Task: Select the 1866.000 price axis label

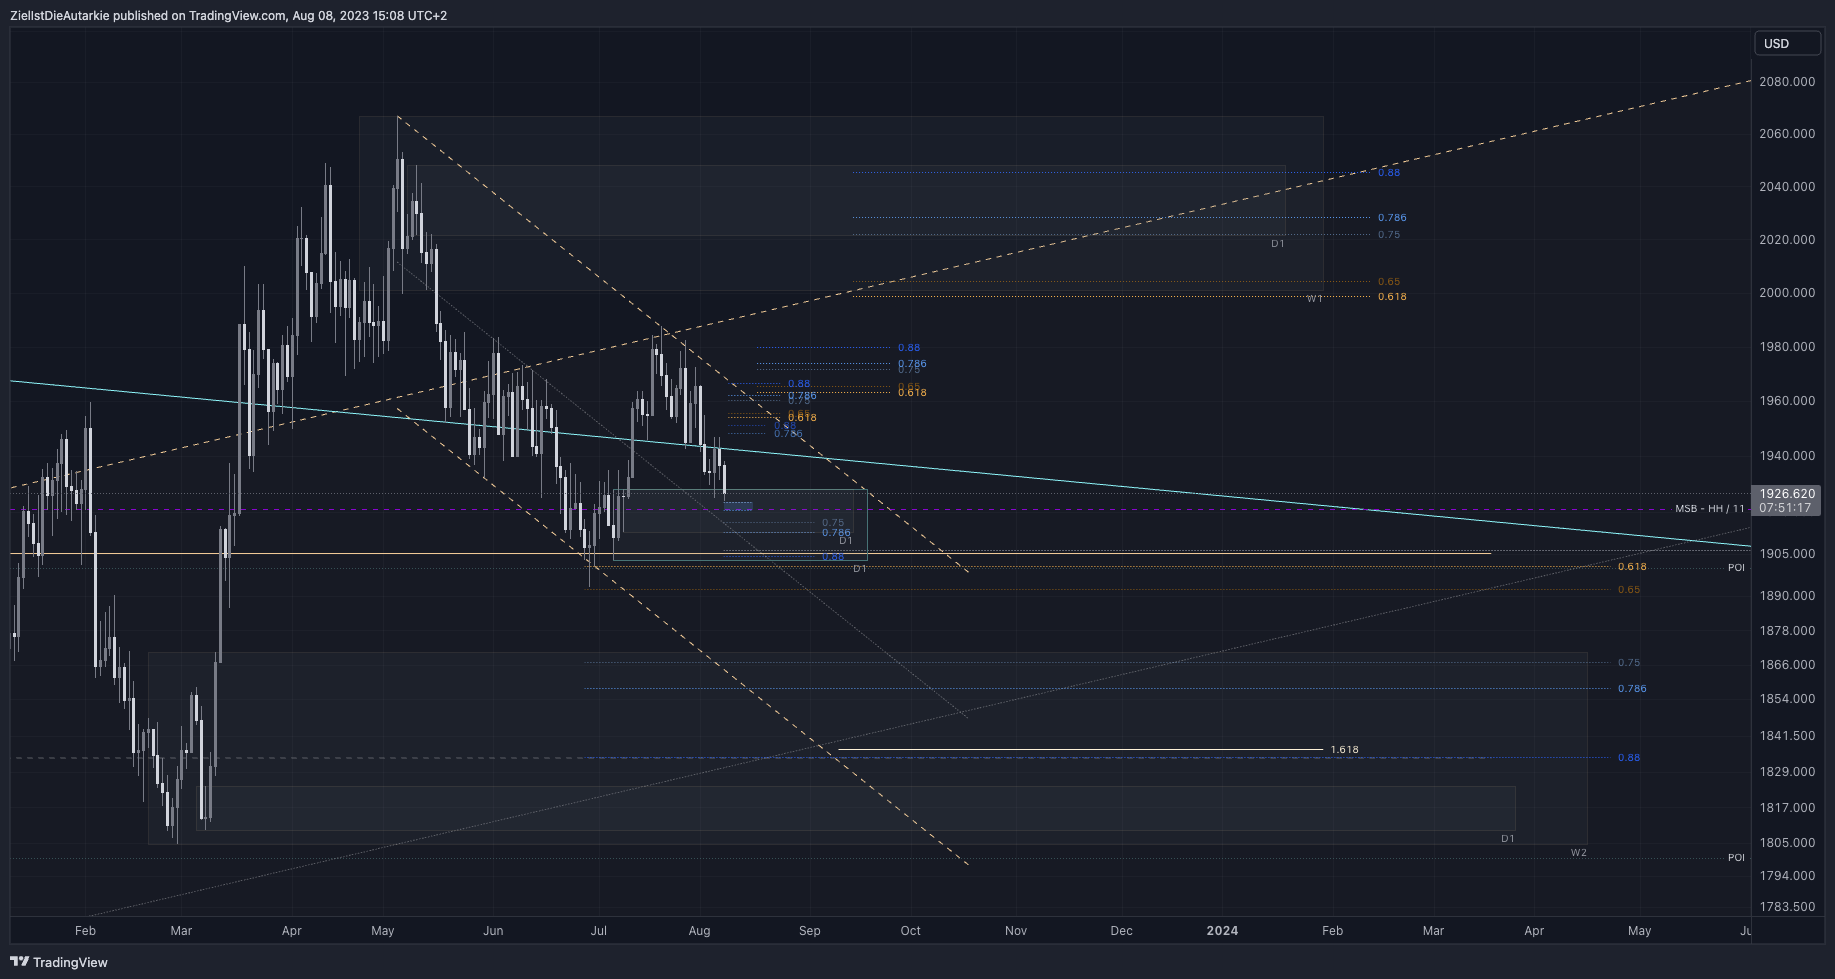Action: [x=1787, y=665]
